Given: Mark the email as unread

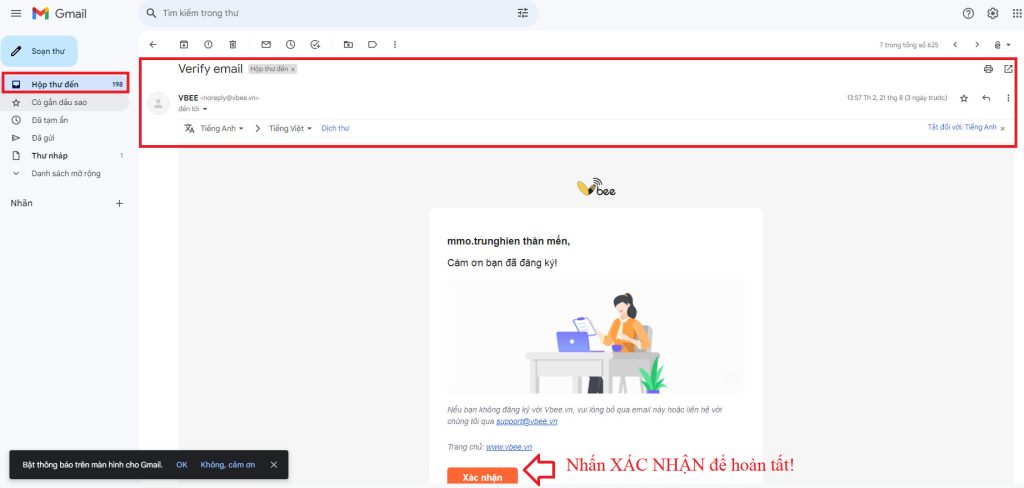Looking at the screenshot, I should (266, 44).
